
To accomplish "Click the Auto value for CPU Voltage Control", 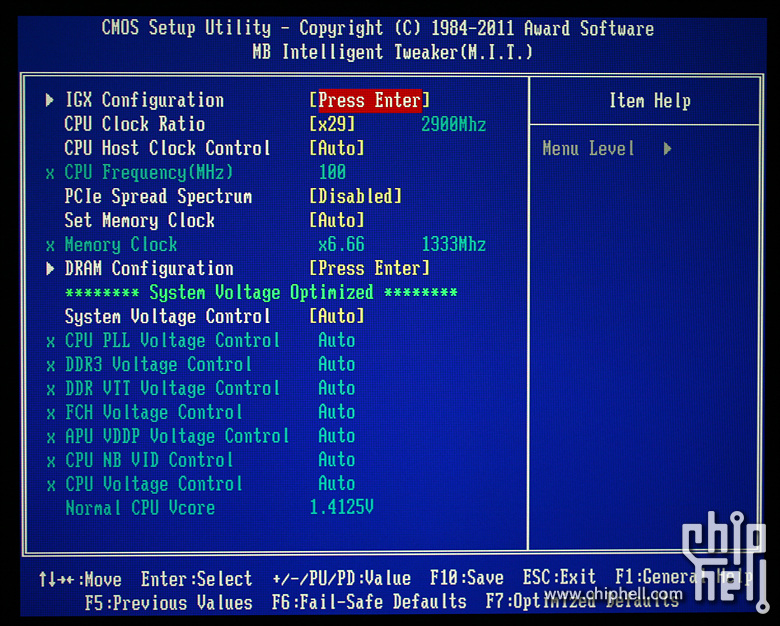I will pos(337,484).
